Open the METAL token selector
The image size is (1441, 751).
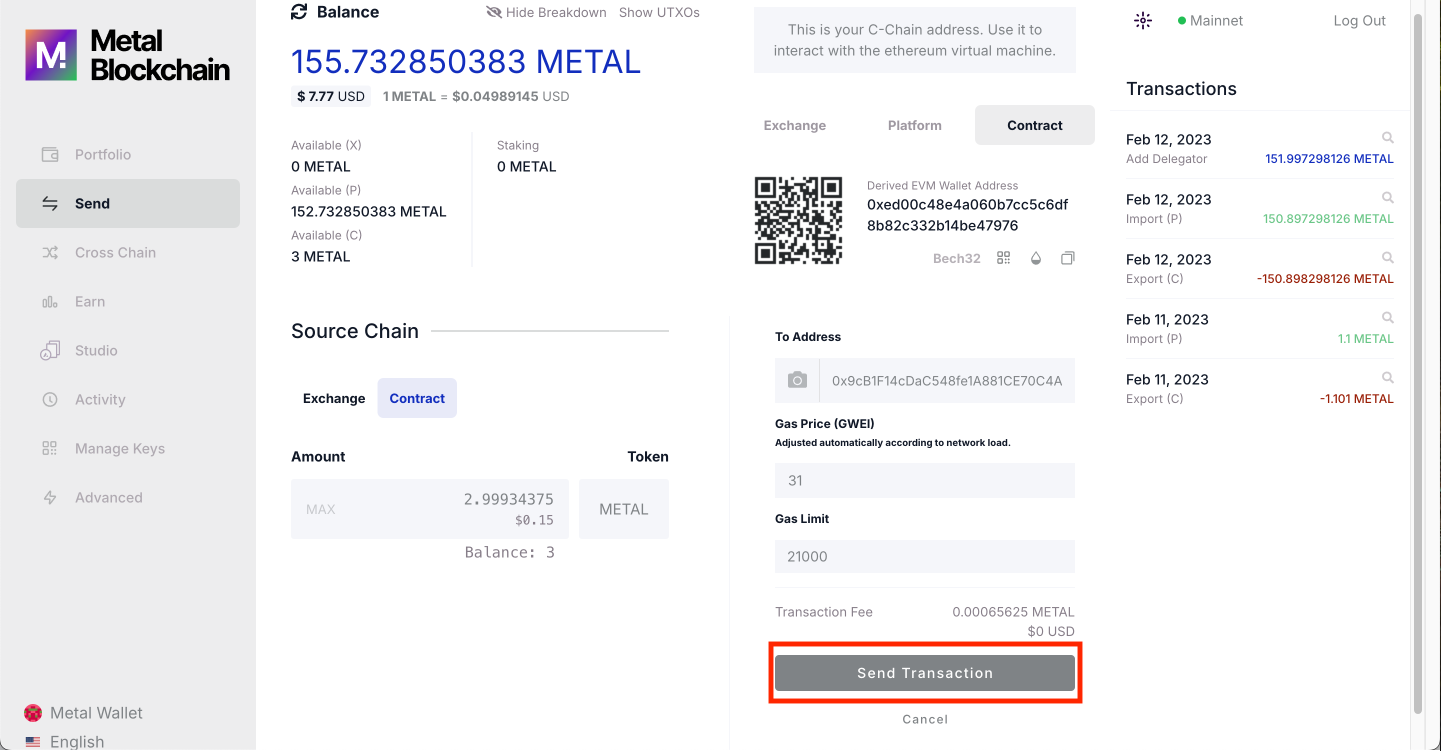click(624, 509)
